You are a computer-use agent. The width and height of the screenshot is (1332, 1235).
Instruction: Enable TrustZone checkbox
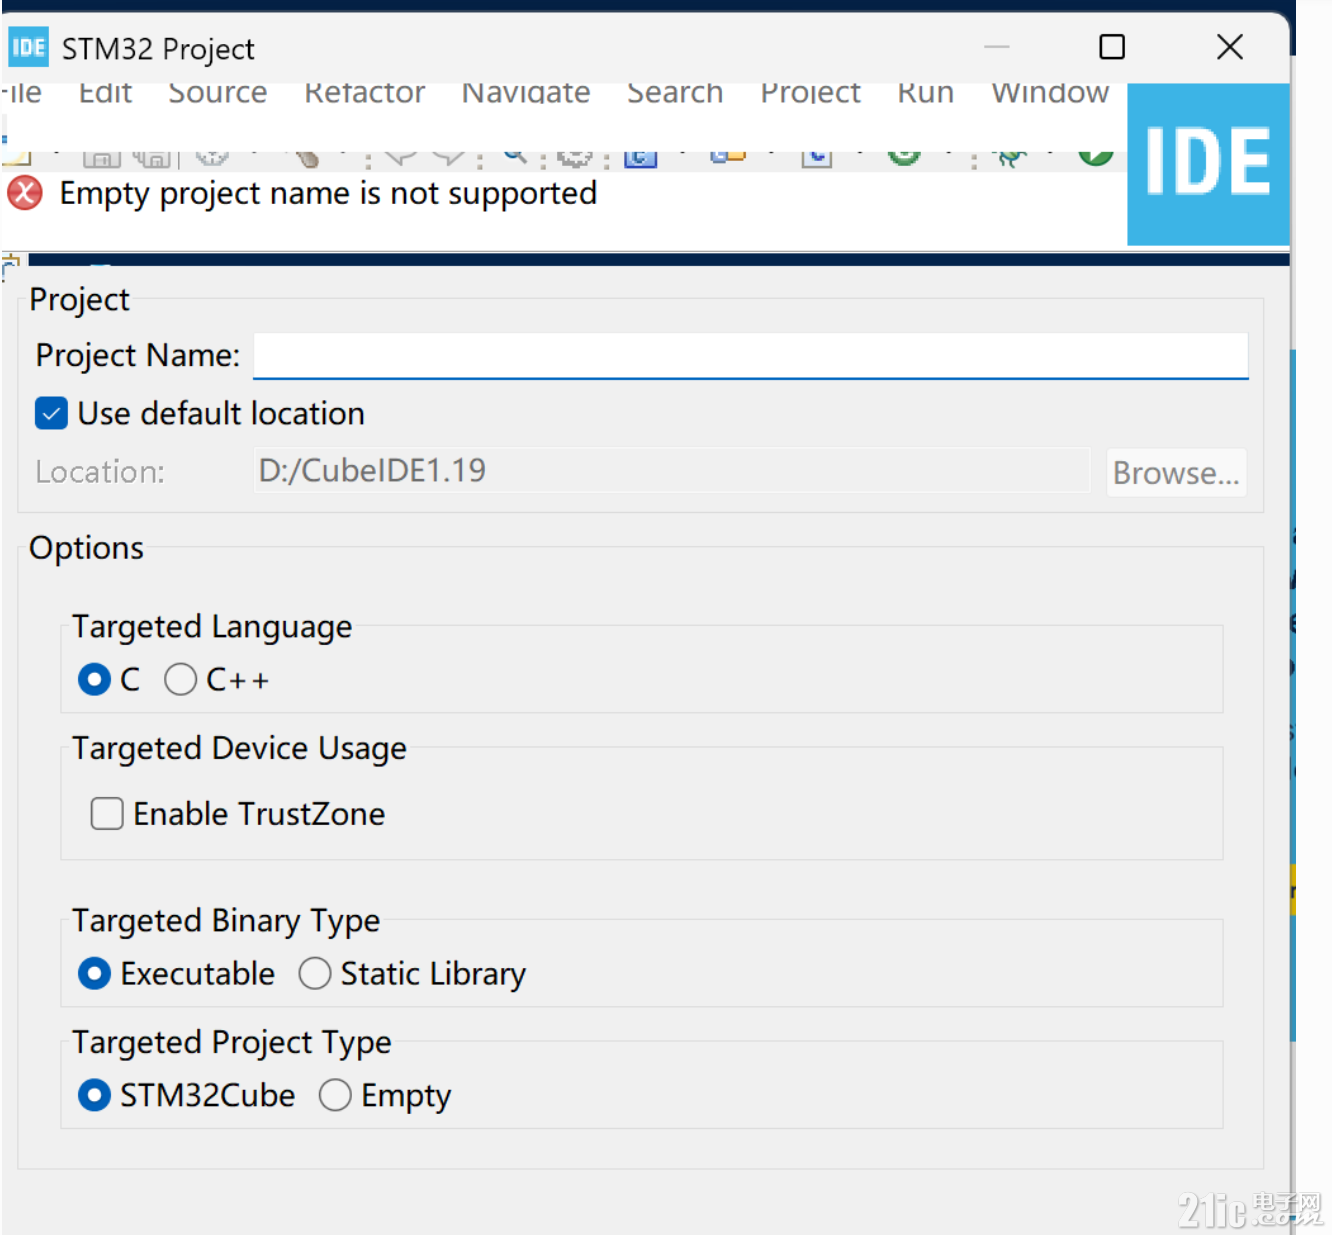click(x=107, y=814)
